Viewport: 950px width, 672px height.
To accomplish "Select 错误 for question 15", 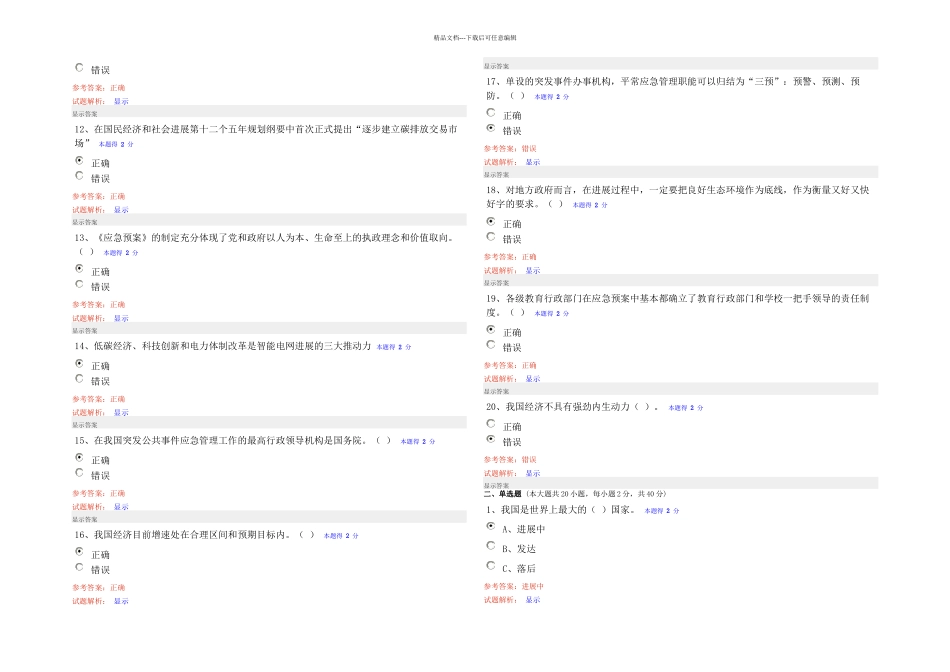I will click(79, 473).
